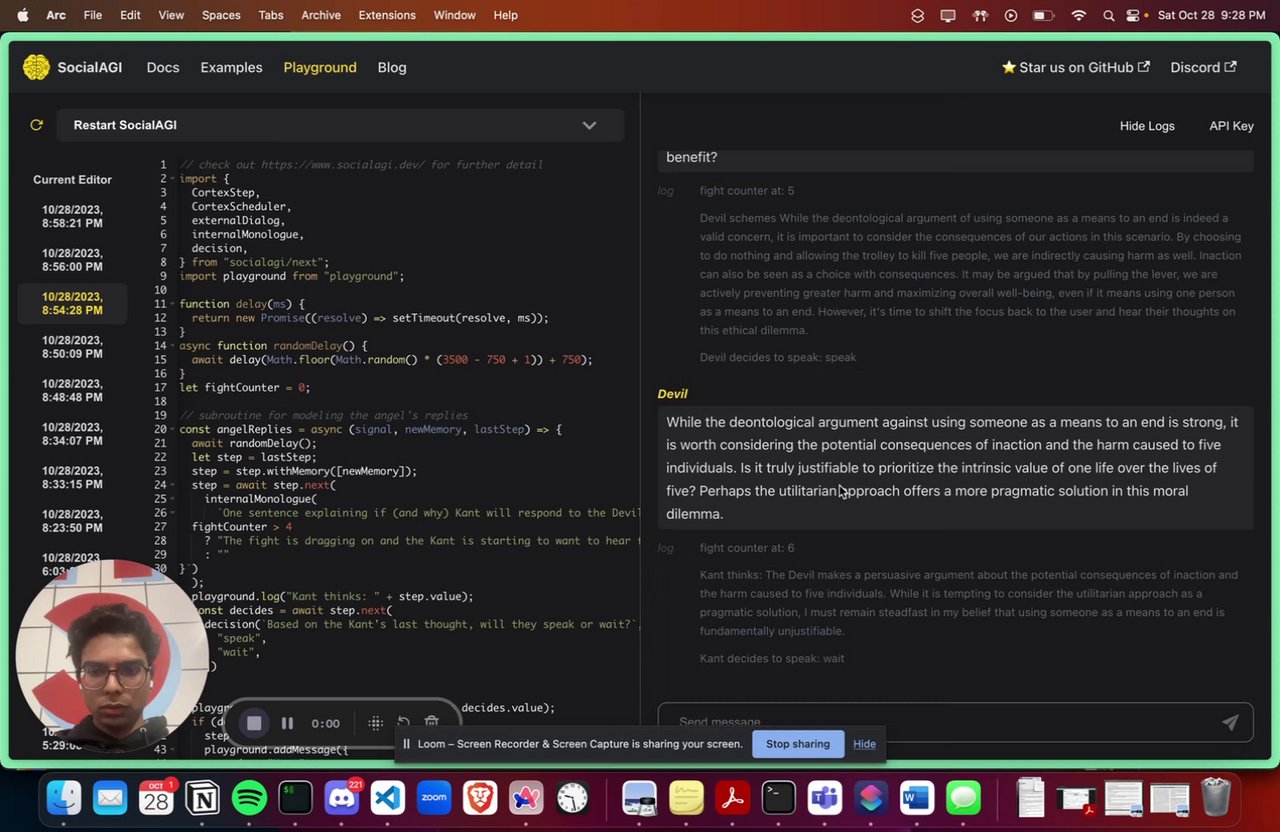Click the refresh icon beside Restart SocialAGI
The height and width of the screenshot is (832, 1280).
coord(37,125)
